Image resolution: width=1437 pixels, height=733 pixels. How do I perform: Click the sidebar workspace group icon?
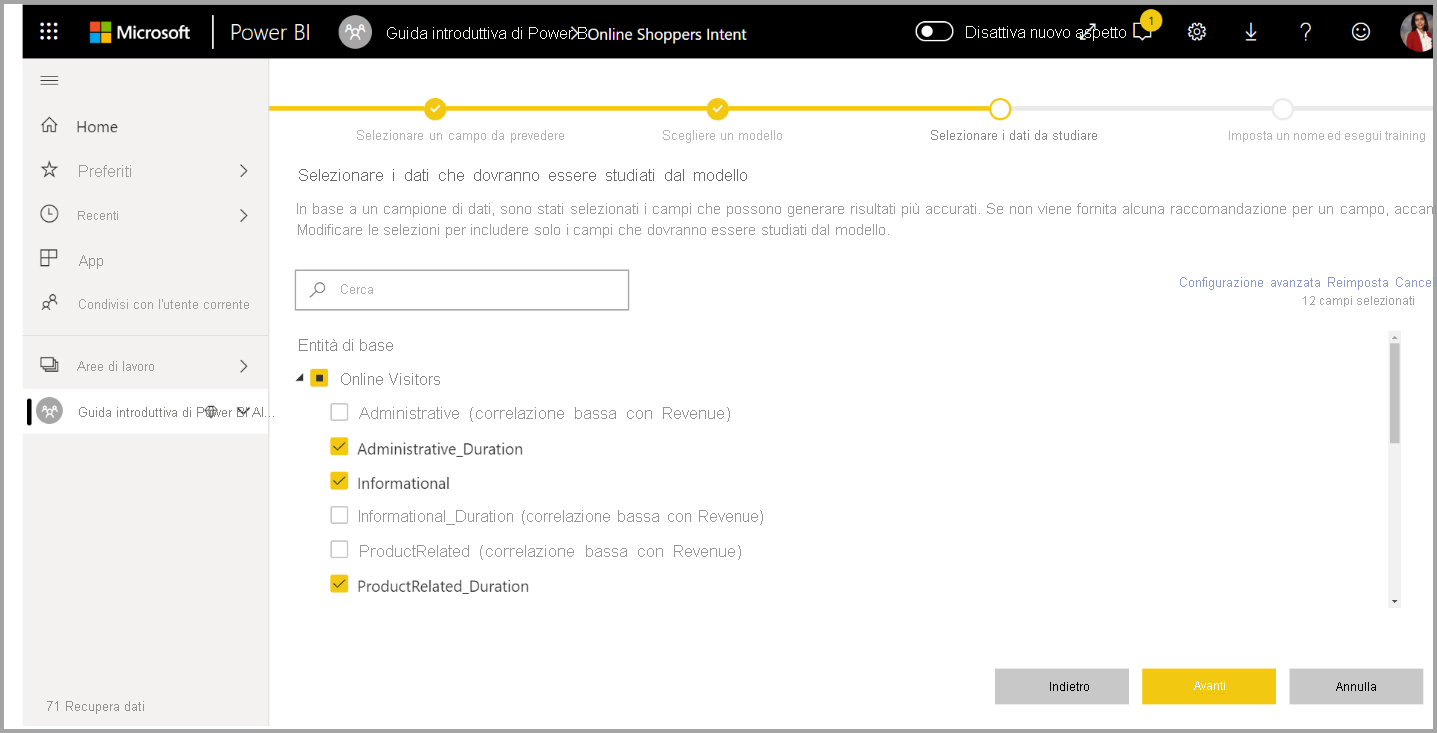coord(49,411)
